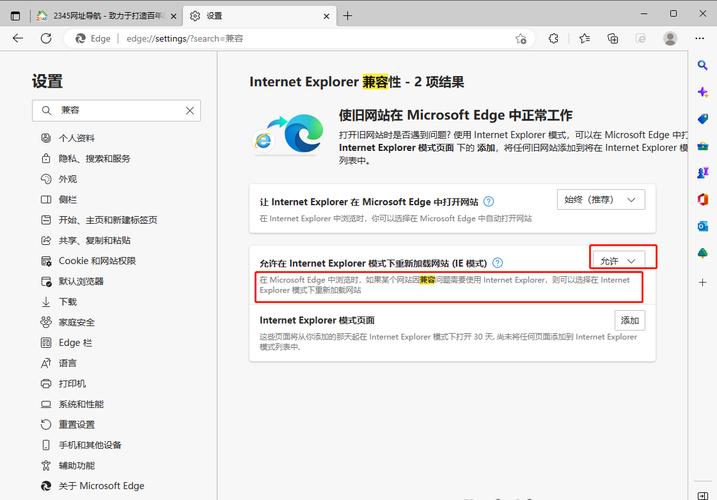Click the 添加 button

click(630, 321)
